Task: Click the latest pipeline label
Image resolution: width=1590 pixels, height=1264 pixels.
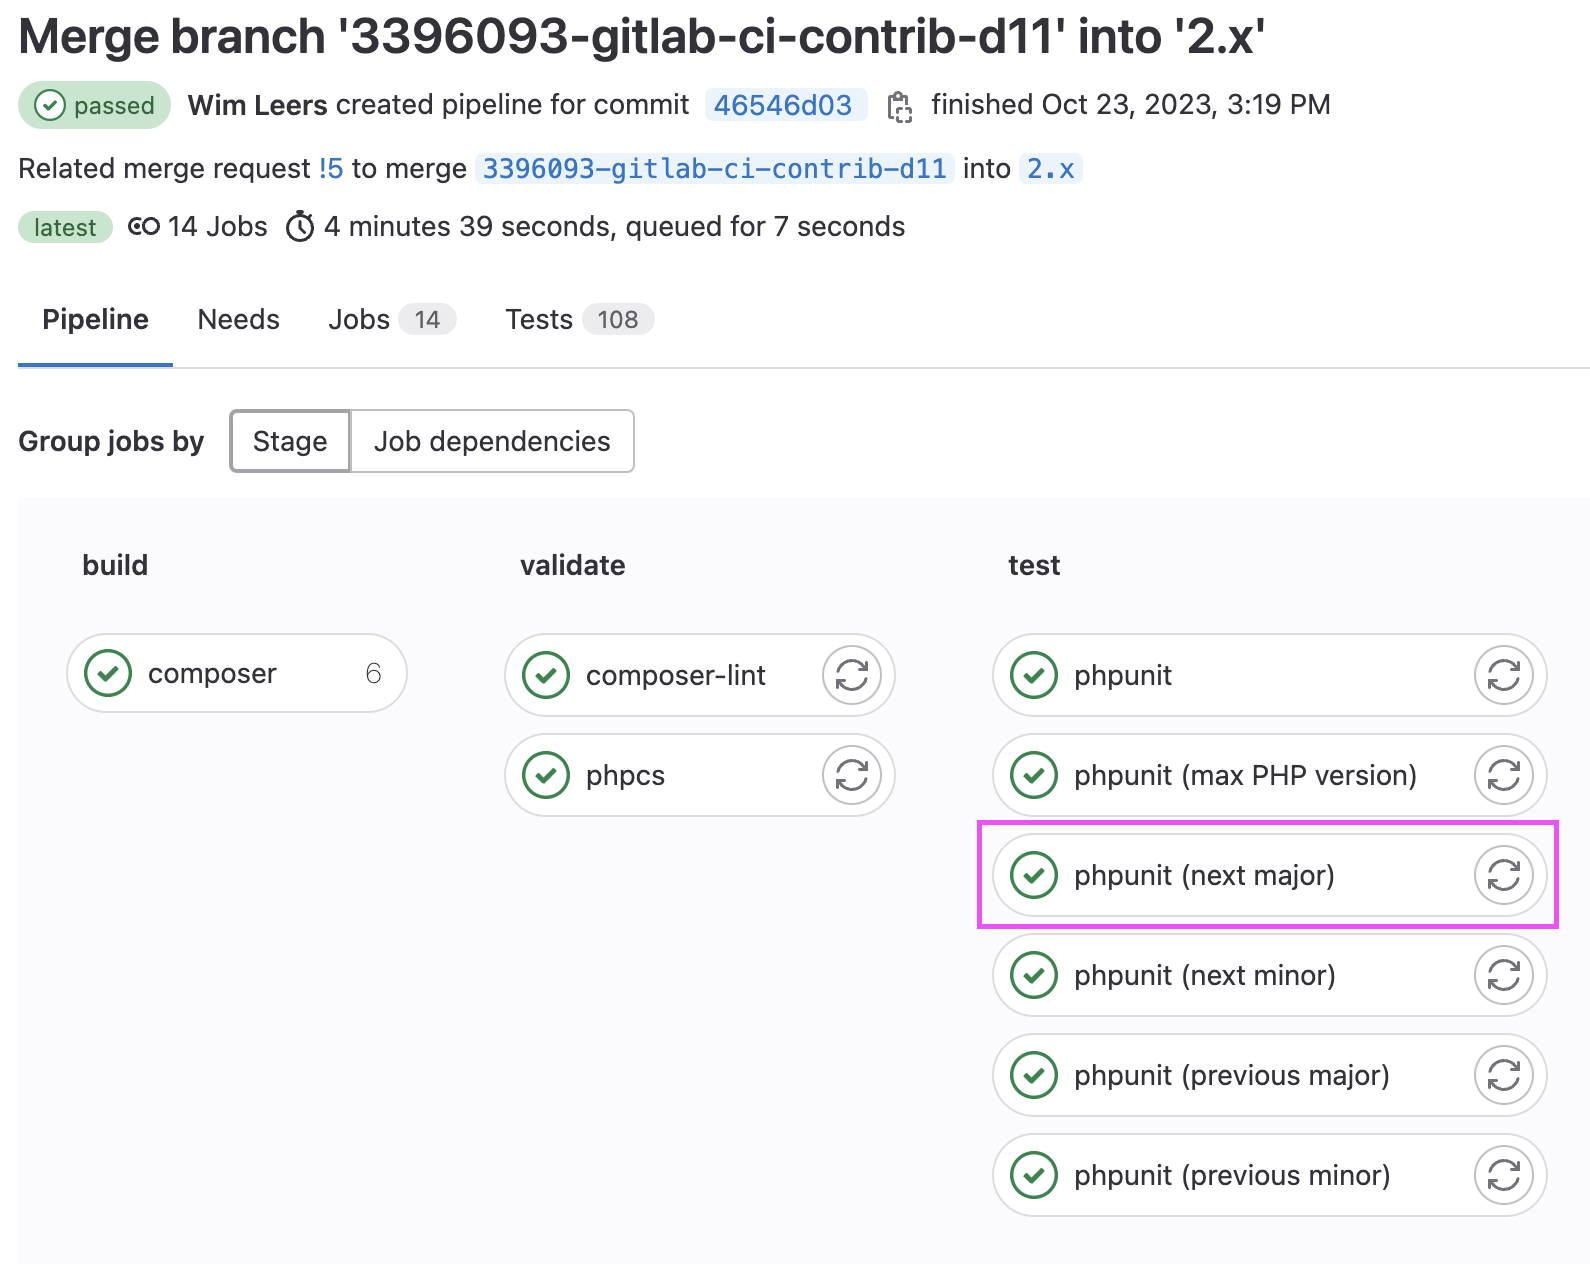Action: point(64,227)
